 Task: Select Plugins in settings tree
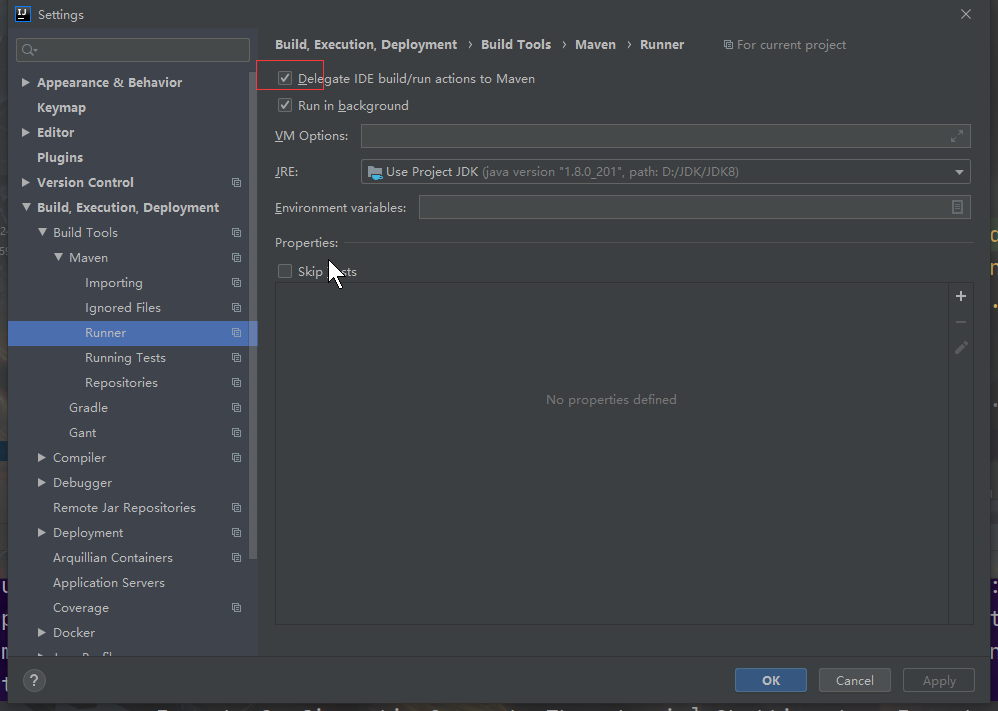tap(60, 157)
